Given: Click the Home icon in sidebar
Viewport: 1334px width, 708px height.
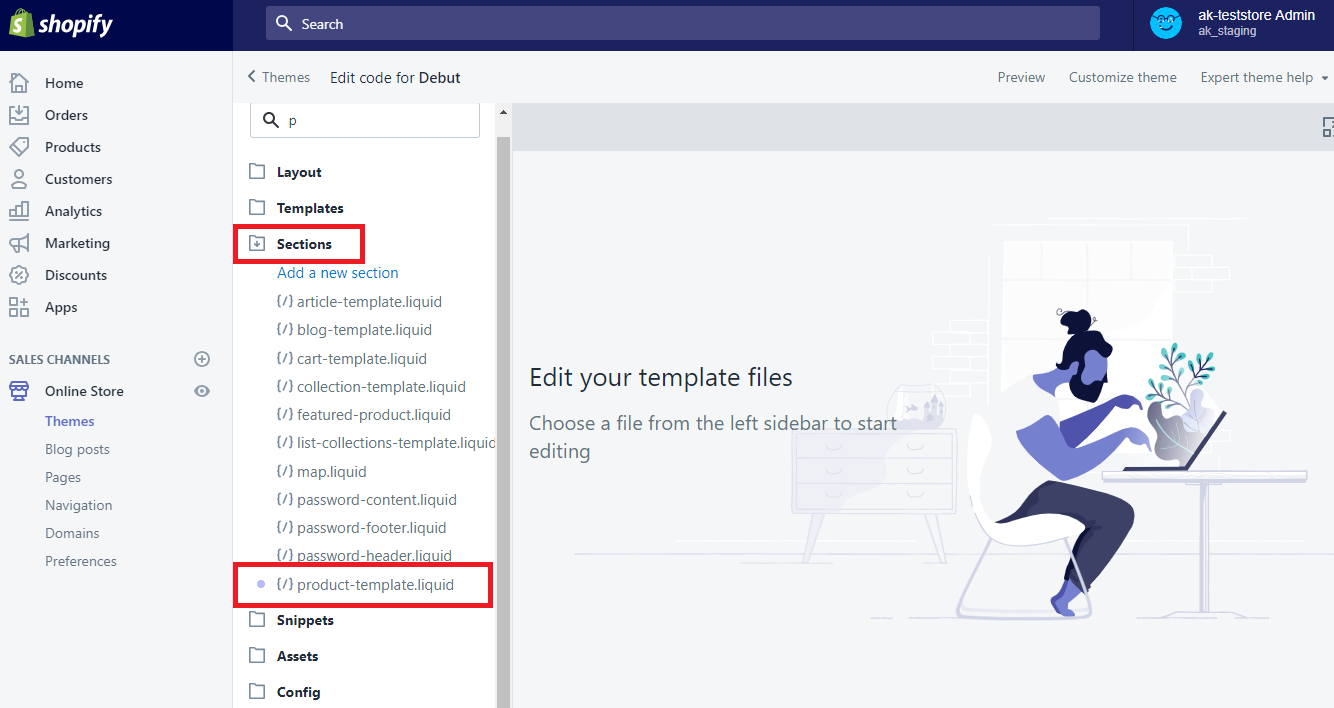Looking at the screenshot, I should tap(19, 83).
